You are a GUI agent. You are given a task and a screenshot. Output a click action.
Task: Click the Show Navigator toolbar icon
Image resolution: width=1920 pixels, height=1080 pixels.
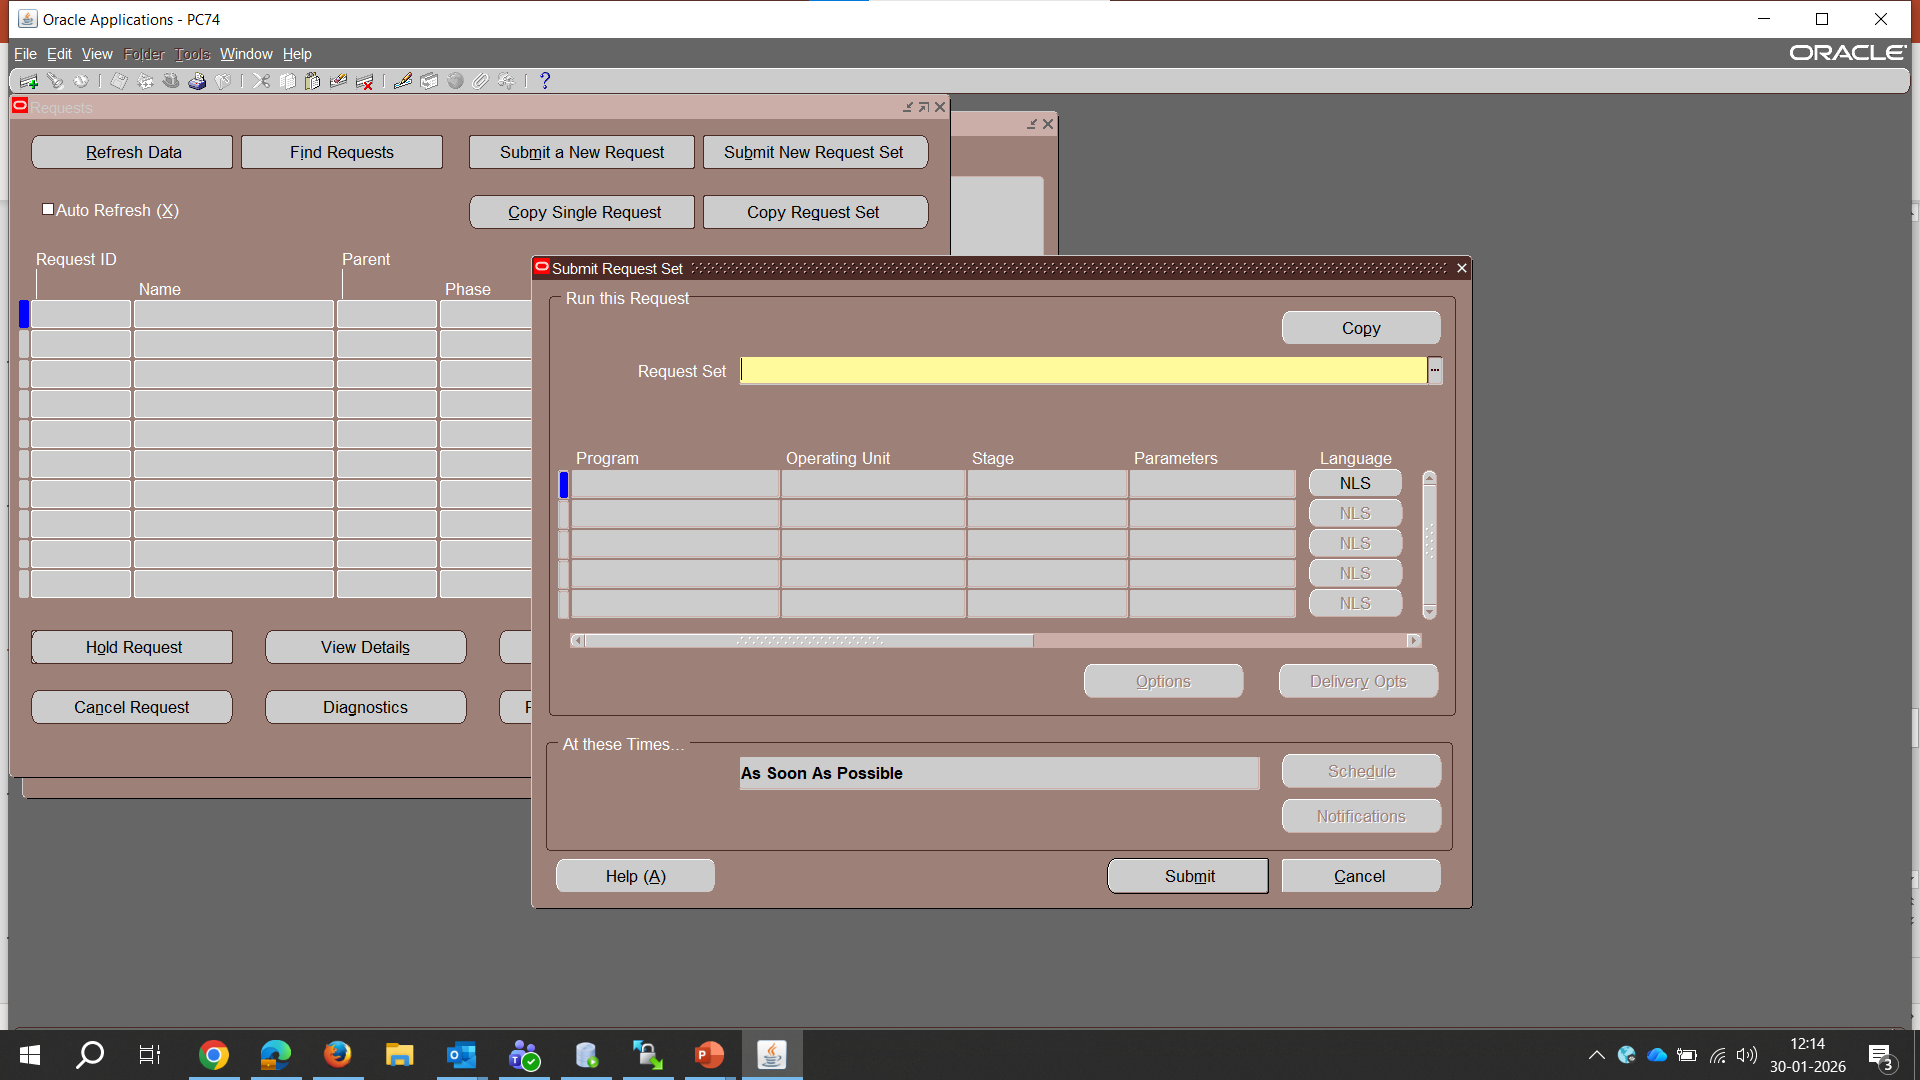click(x=81, y=81)
